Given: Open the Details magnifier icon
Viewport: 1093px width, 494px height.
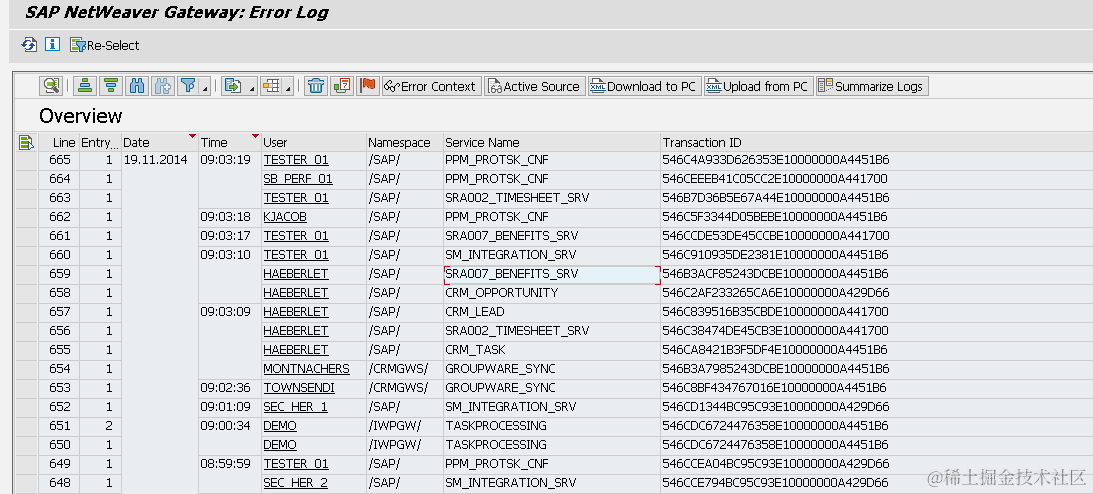Looking at the screenshot, I should point(51,86).
